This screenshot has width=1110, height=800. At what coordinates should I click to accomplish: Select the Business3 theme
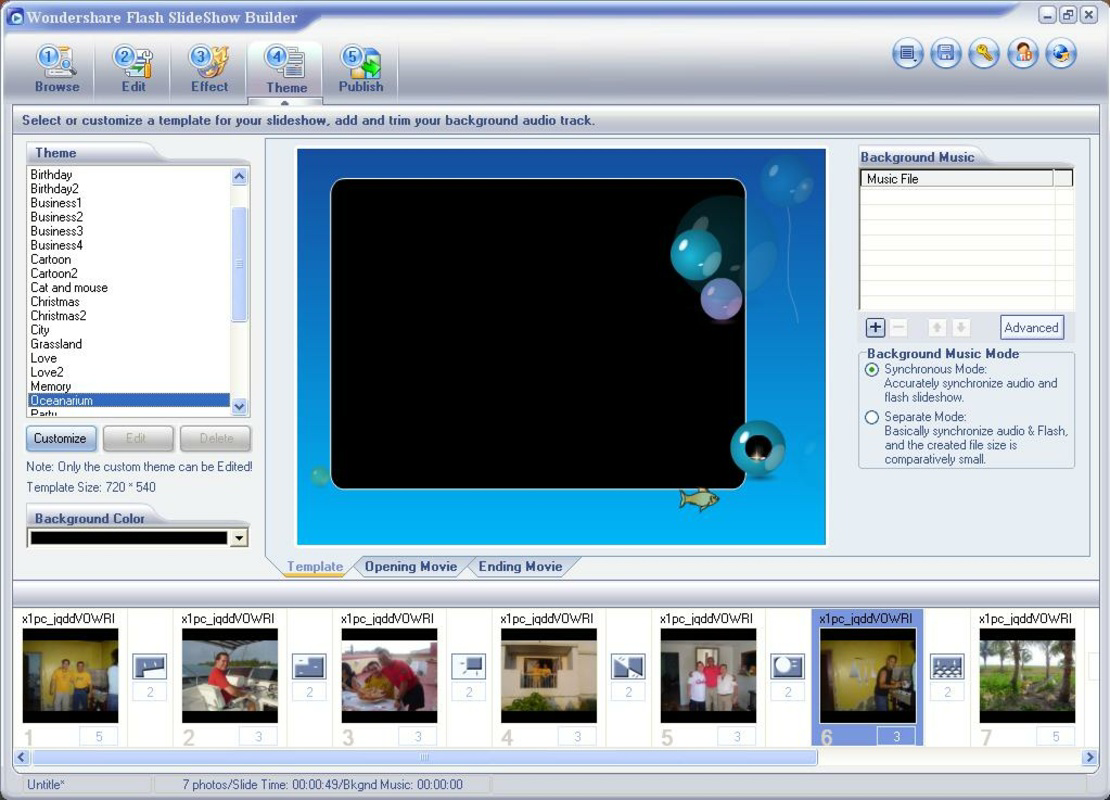tap(129, 231)
